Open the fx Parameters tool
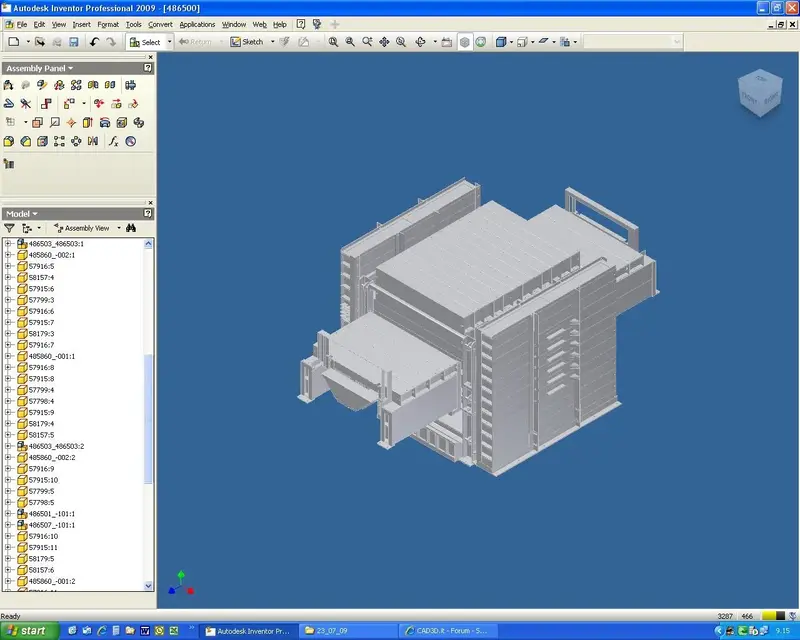 113,141
